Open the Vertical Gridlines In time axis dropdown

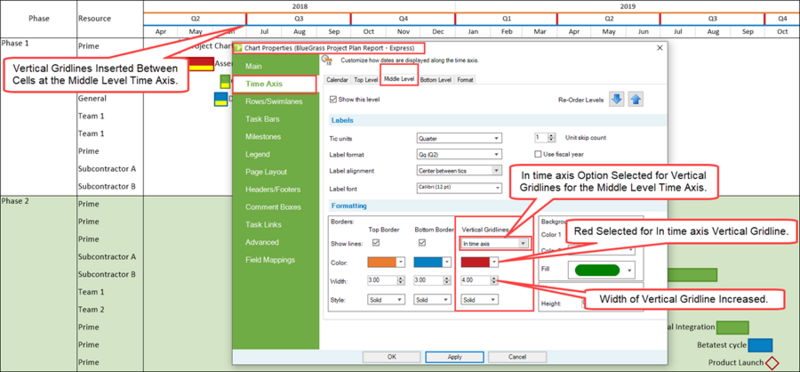pyautogui.click(x=494, y=244)
